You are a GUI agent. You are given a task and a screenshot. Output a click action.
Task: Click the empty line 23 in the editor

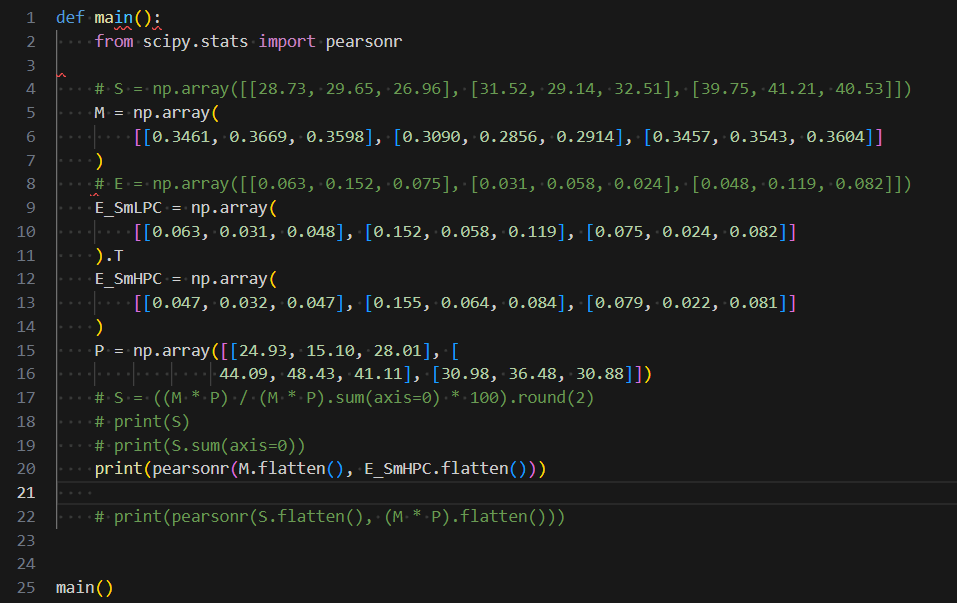tap(200, 540)
